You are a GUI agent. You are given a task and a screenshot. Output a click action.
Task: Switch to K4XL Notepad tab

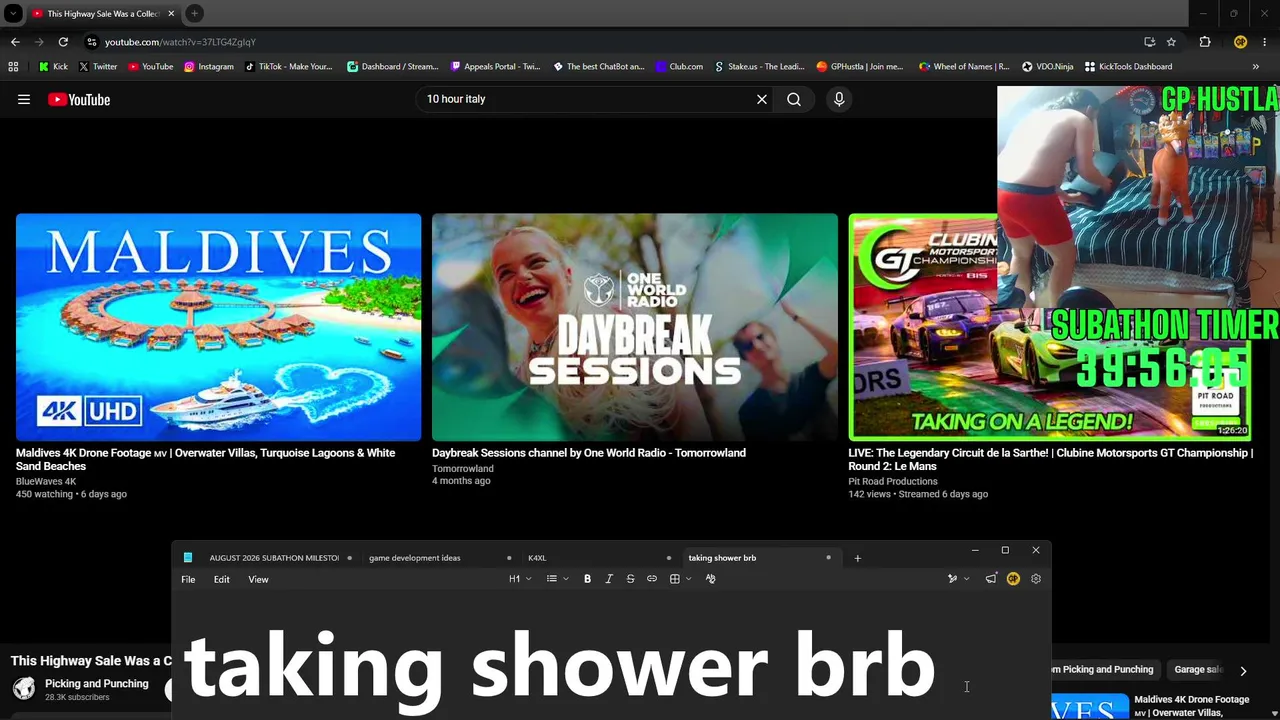(x=537, y=558)
